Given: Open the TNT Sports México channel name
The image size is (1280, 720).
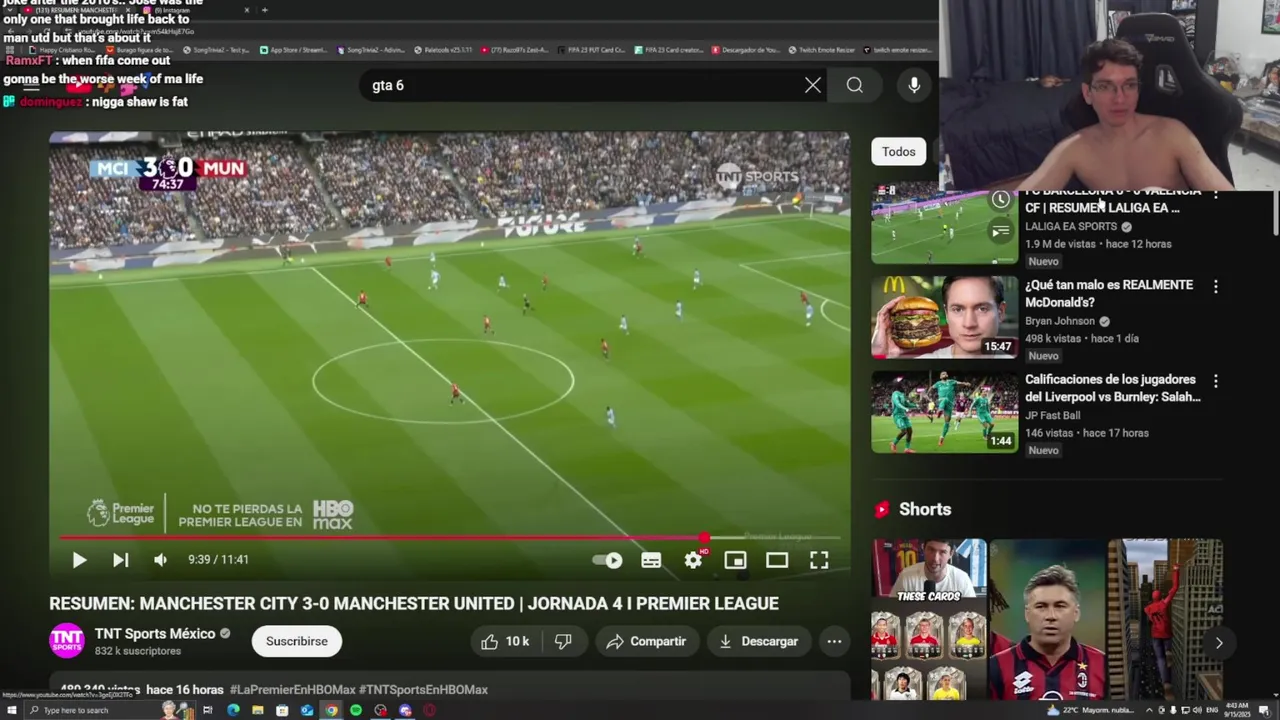Looking at the screenshot, I should 155,633.
